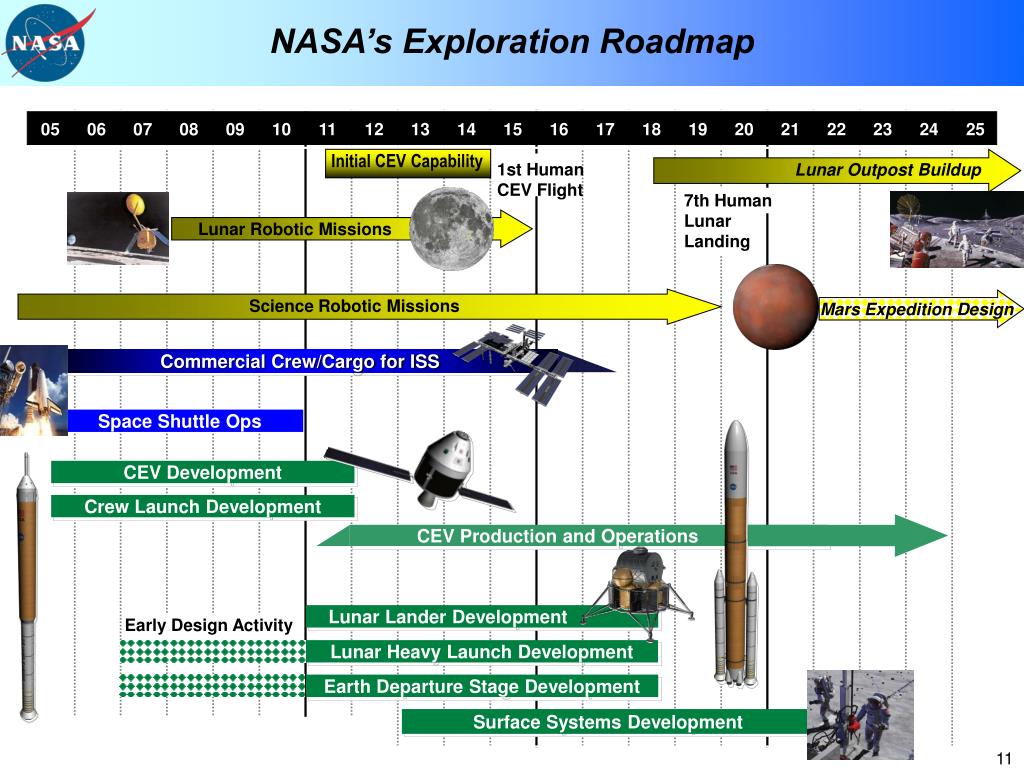Click the Lunar Lander Development bar

point(483,616)
